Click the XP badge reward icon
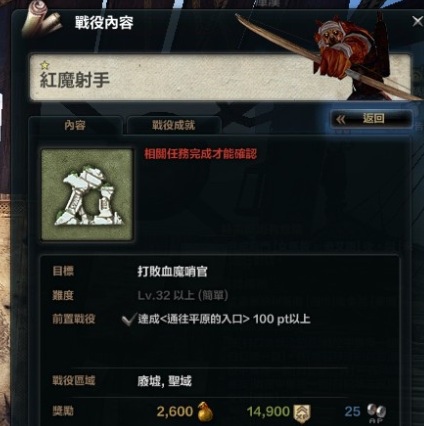Screen dimensions: 424x426 302,413
